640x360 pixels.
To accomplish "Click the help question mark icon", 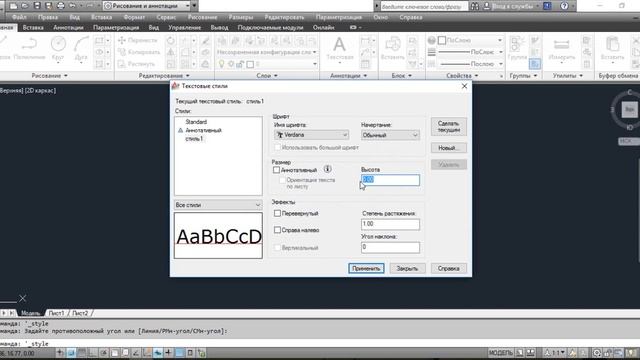I will tap(564, 6).
